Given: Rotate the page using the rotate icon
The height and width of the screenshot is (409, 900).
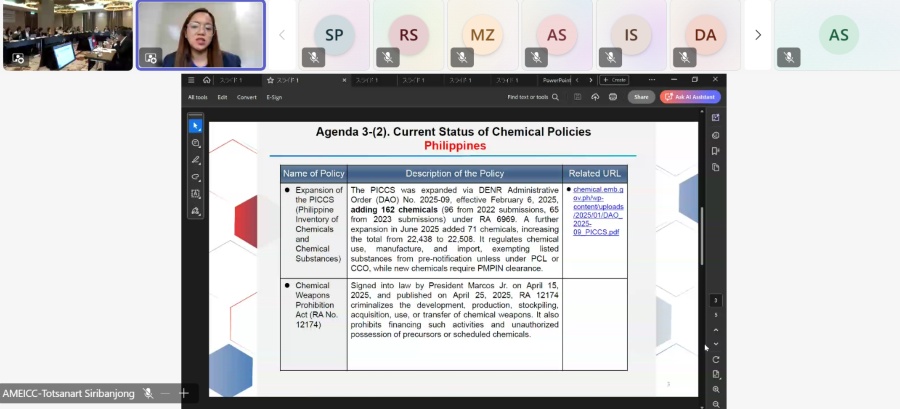Looking at the screenshot, I should point(716,359).
